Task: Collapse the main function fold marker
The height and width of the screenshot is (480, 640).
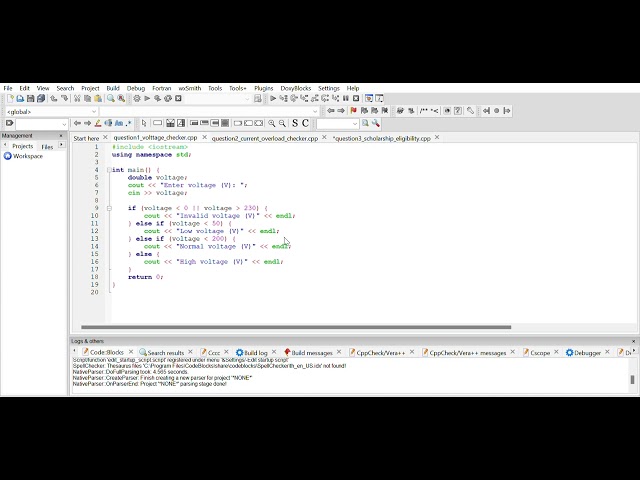Action: coord(109,170)
